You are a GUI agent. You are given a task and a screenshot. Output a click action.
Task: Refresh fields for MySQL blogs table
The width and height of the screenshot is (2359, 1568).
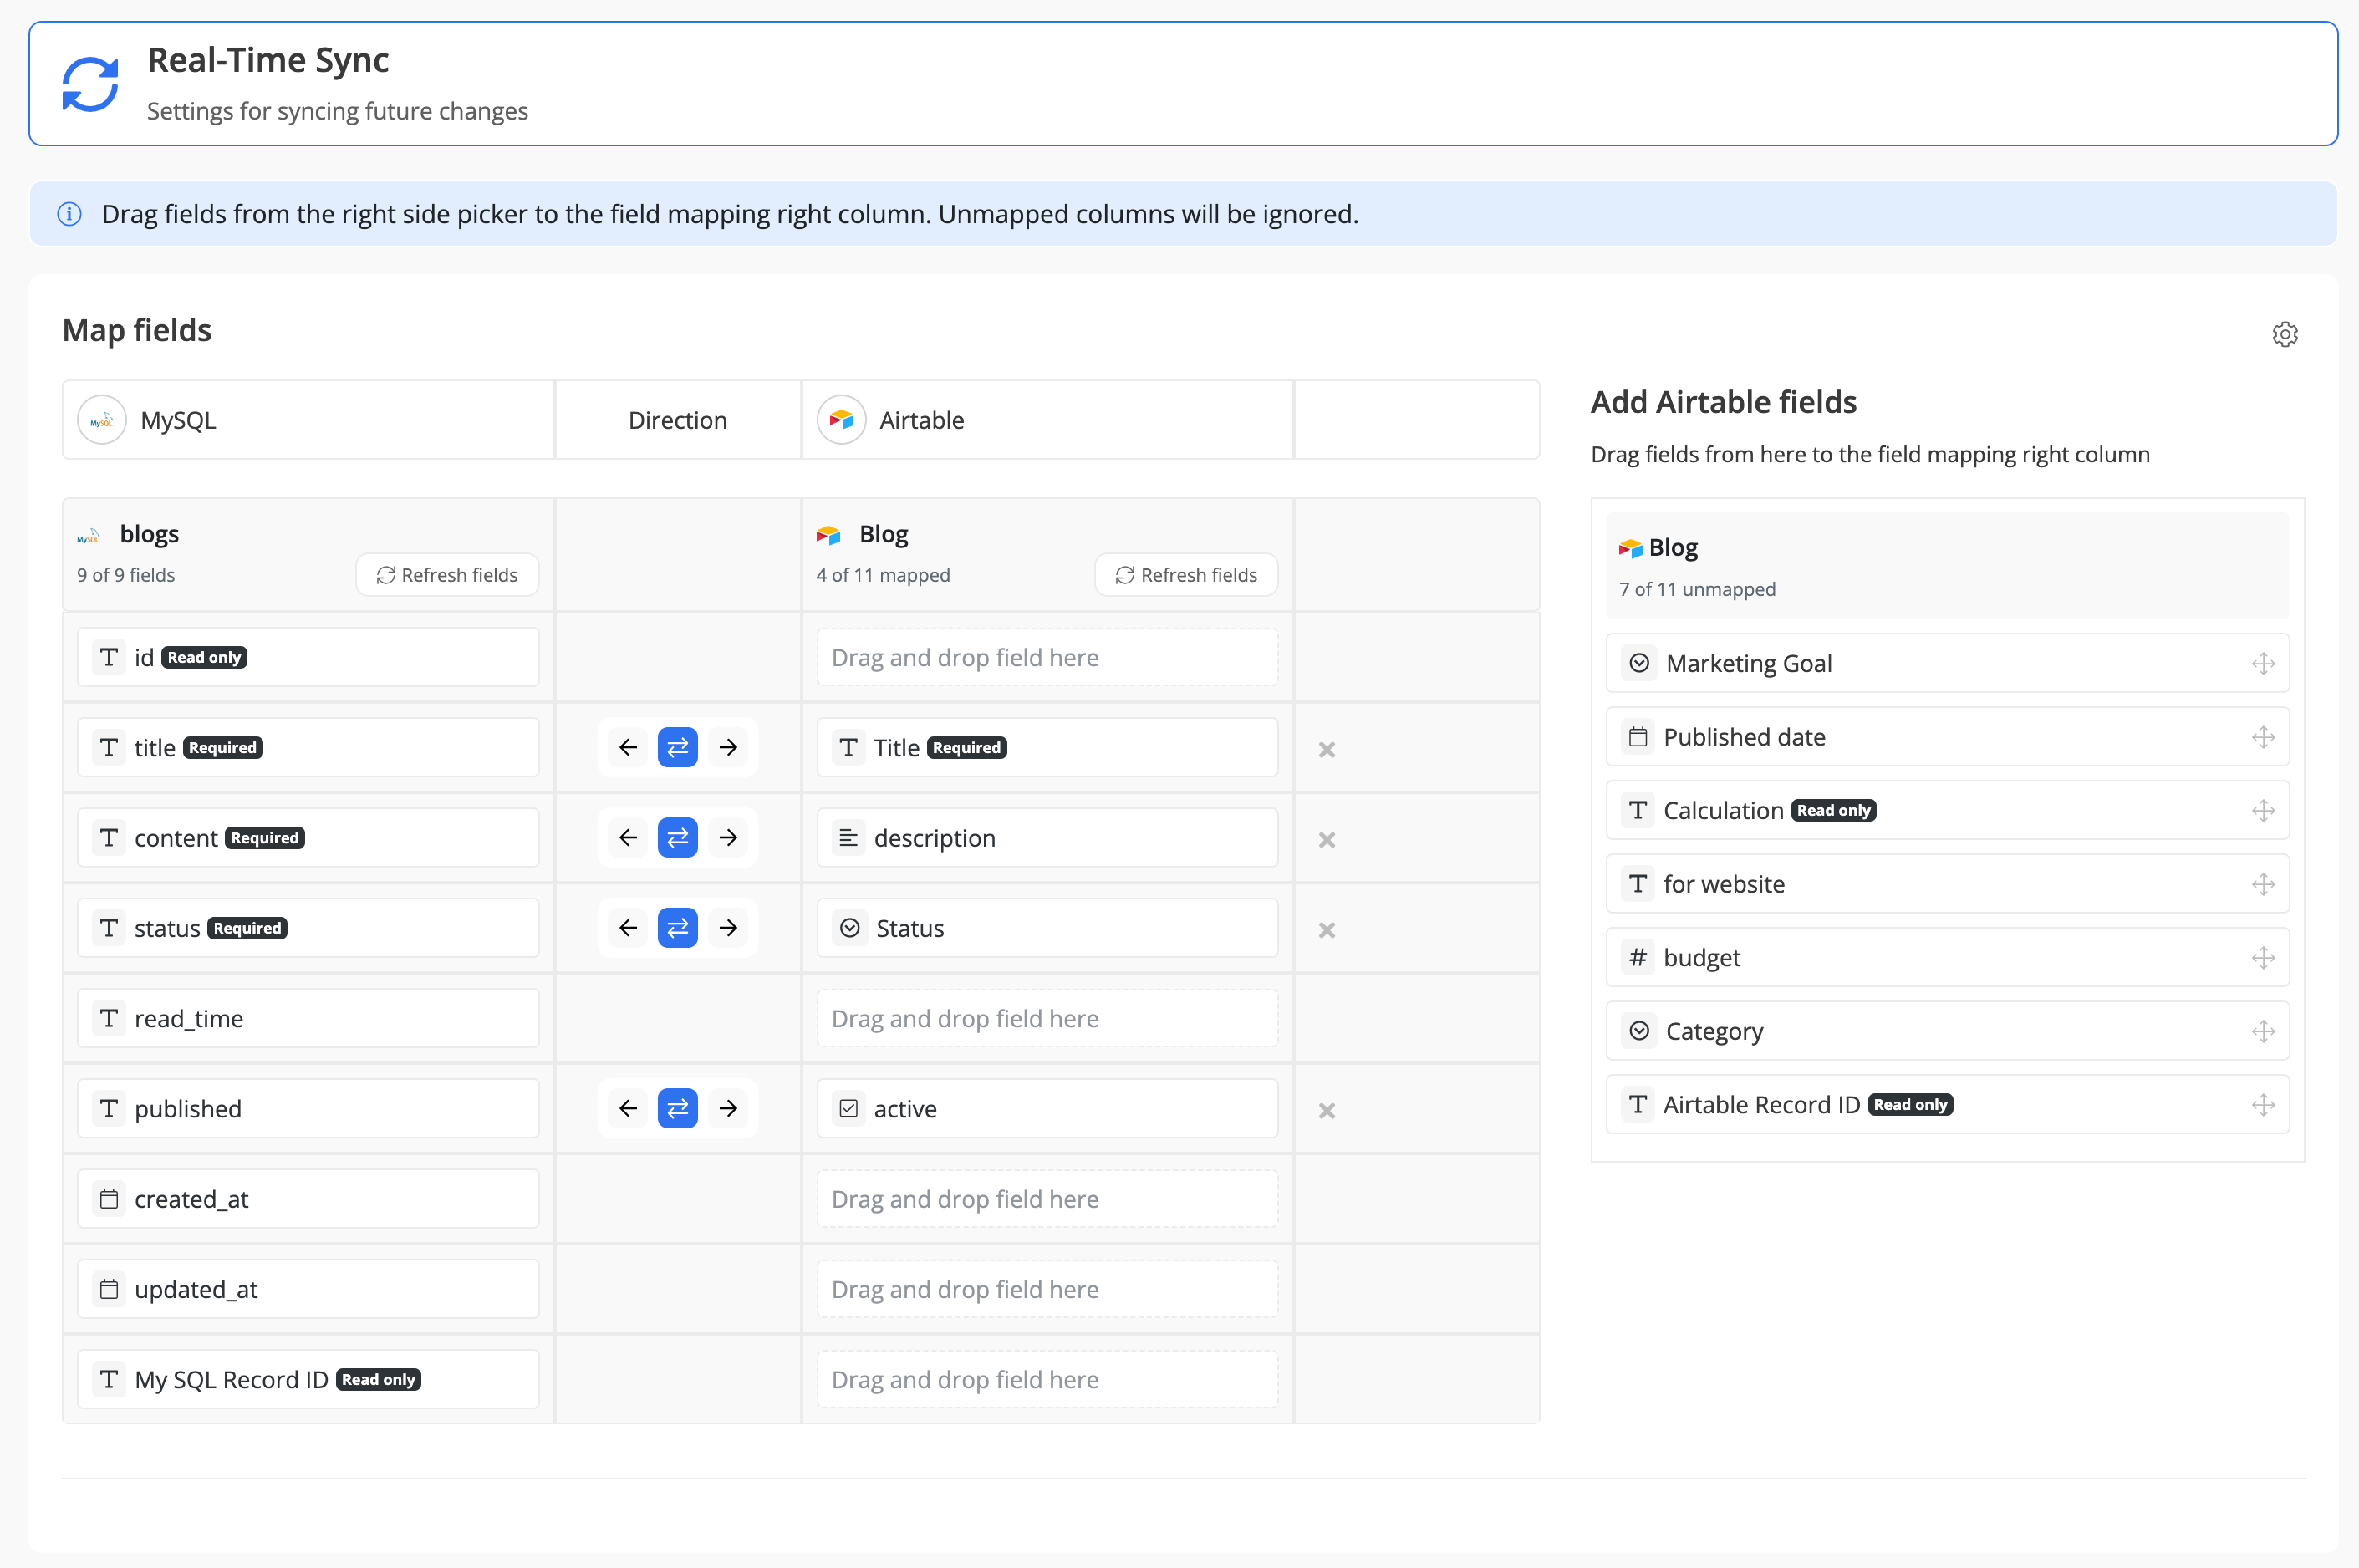click(x=447, y=575)
